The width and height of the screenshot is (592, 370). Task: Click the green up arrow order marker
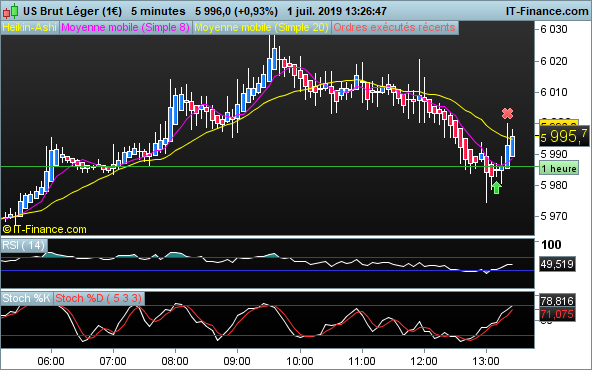496,187
